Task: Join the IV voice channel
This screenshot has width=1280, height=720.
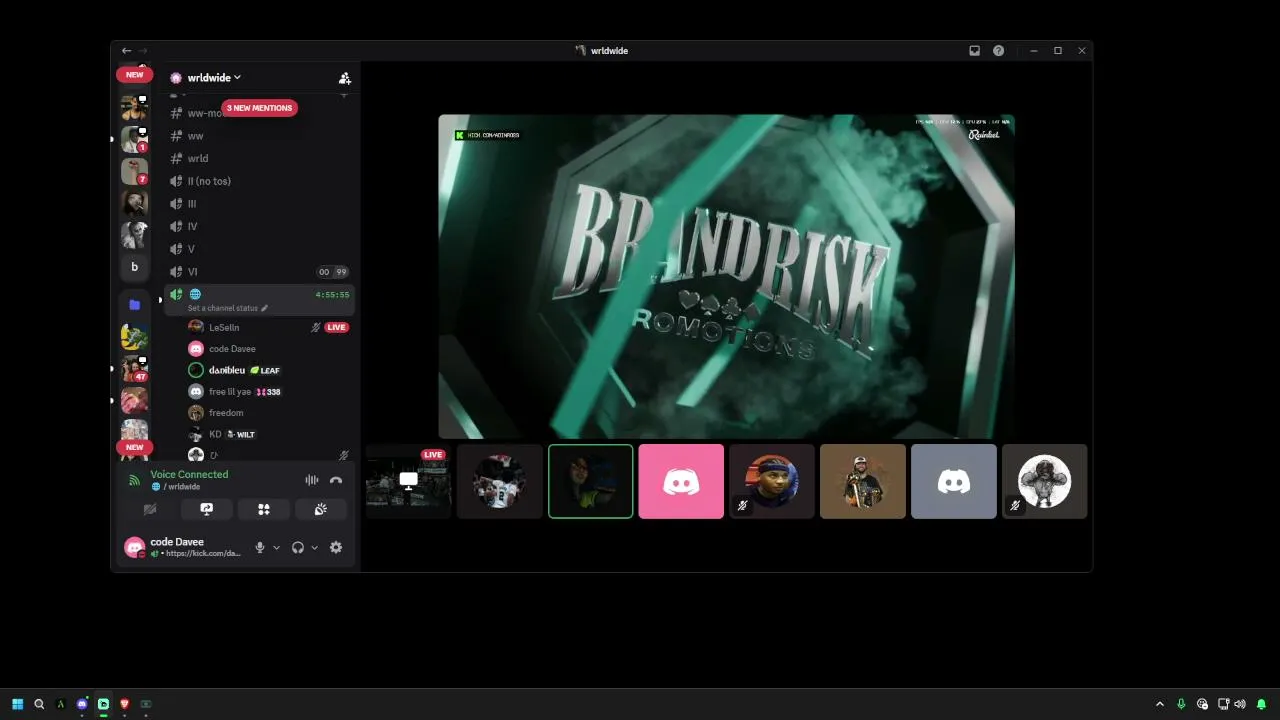Action: coord(259,226)
